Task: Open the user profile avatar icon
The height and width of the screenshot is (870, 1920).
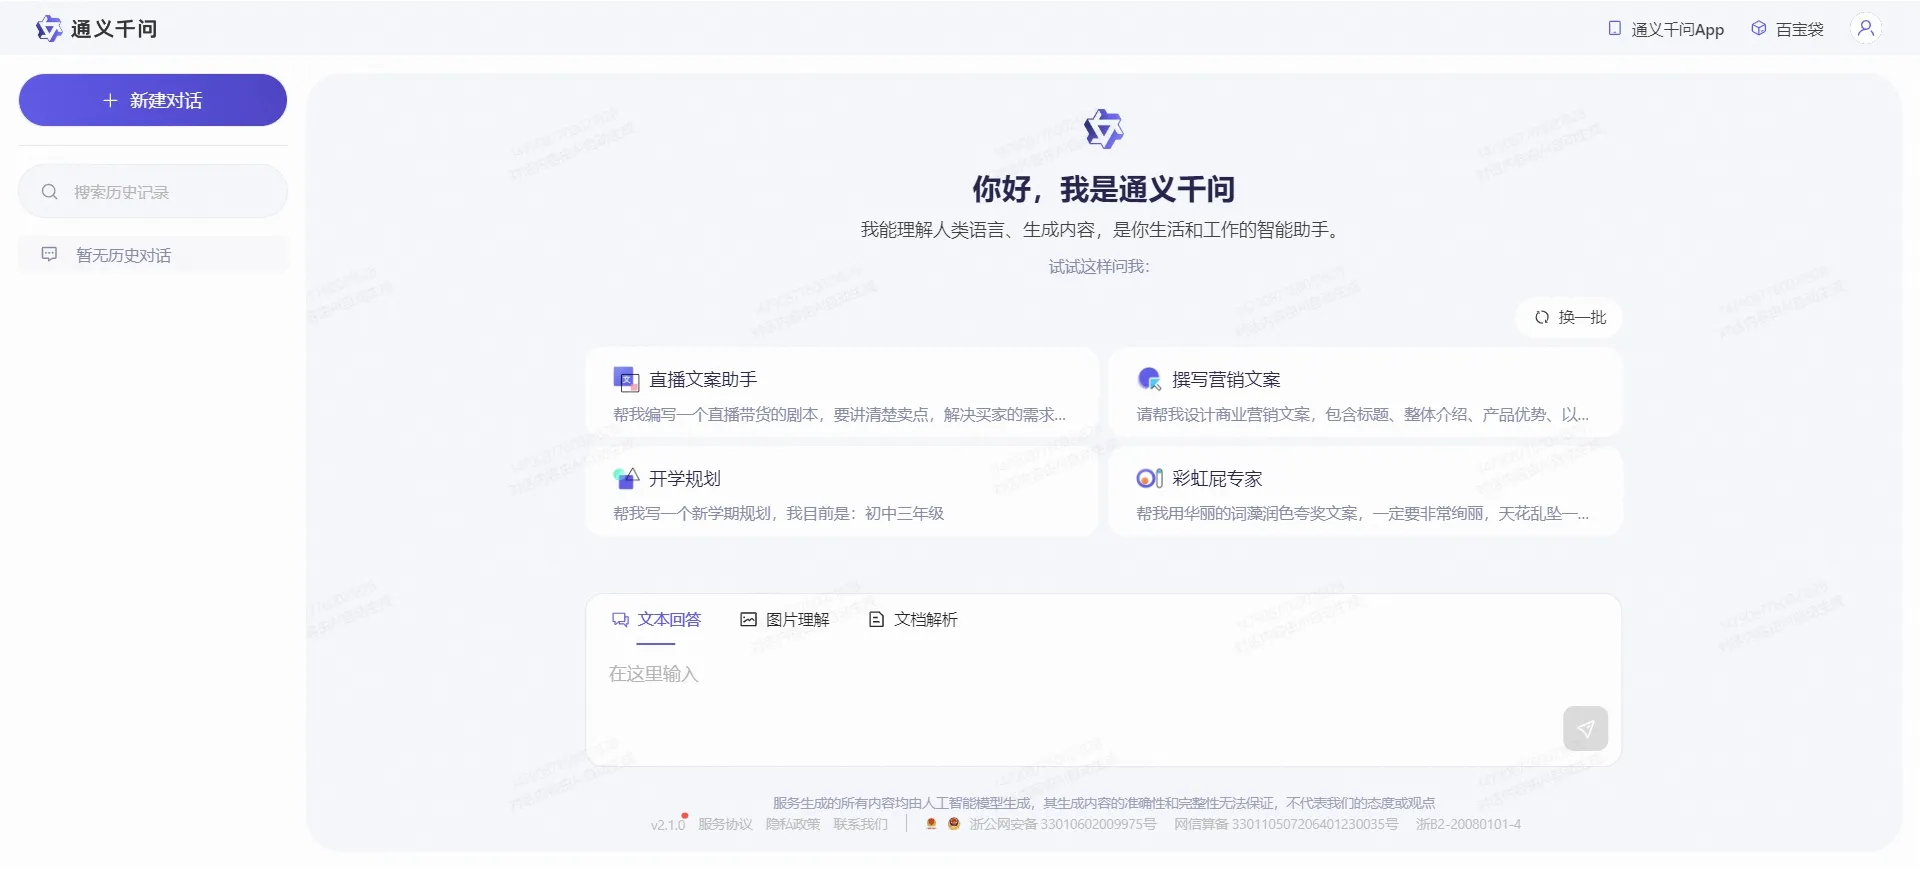Action: [1865, 28]
